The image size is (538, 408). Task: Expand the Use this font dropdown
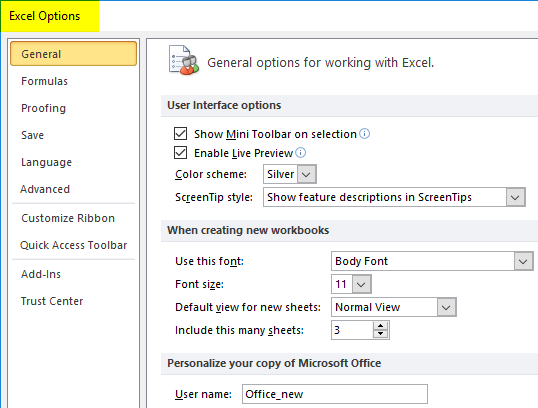click(523, 261)
